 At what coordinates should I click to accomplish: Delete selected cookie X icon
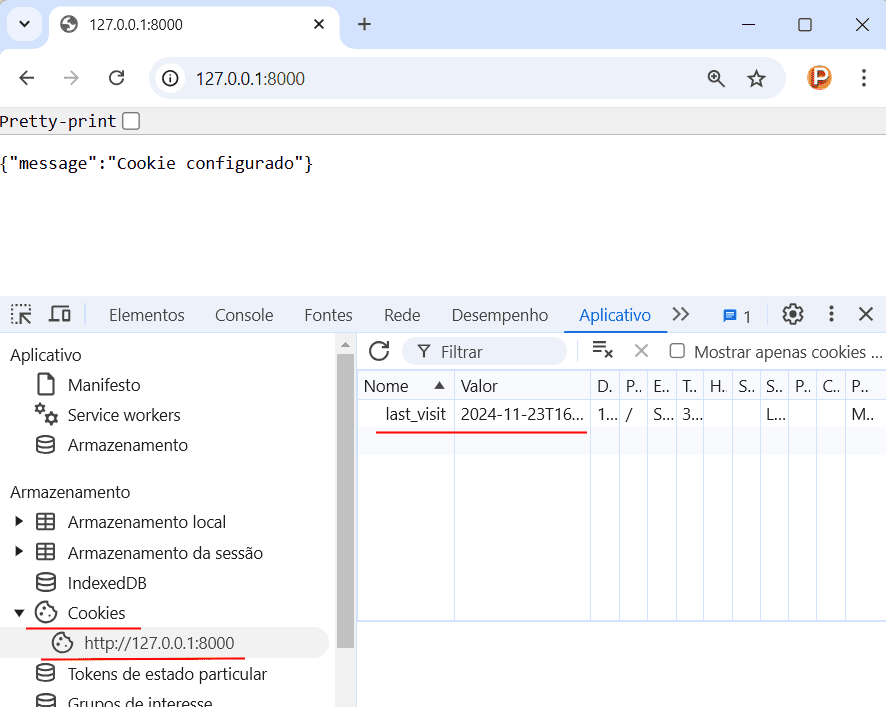641,351
